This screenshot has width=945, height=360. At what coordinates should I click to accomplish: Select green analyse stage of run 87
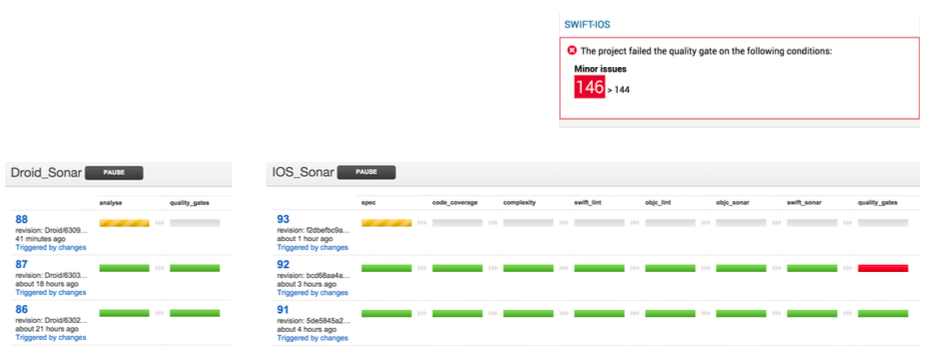pyautogui.click(x=124, y=268)
